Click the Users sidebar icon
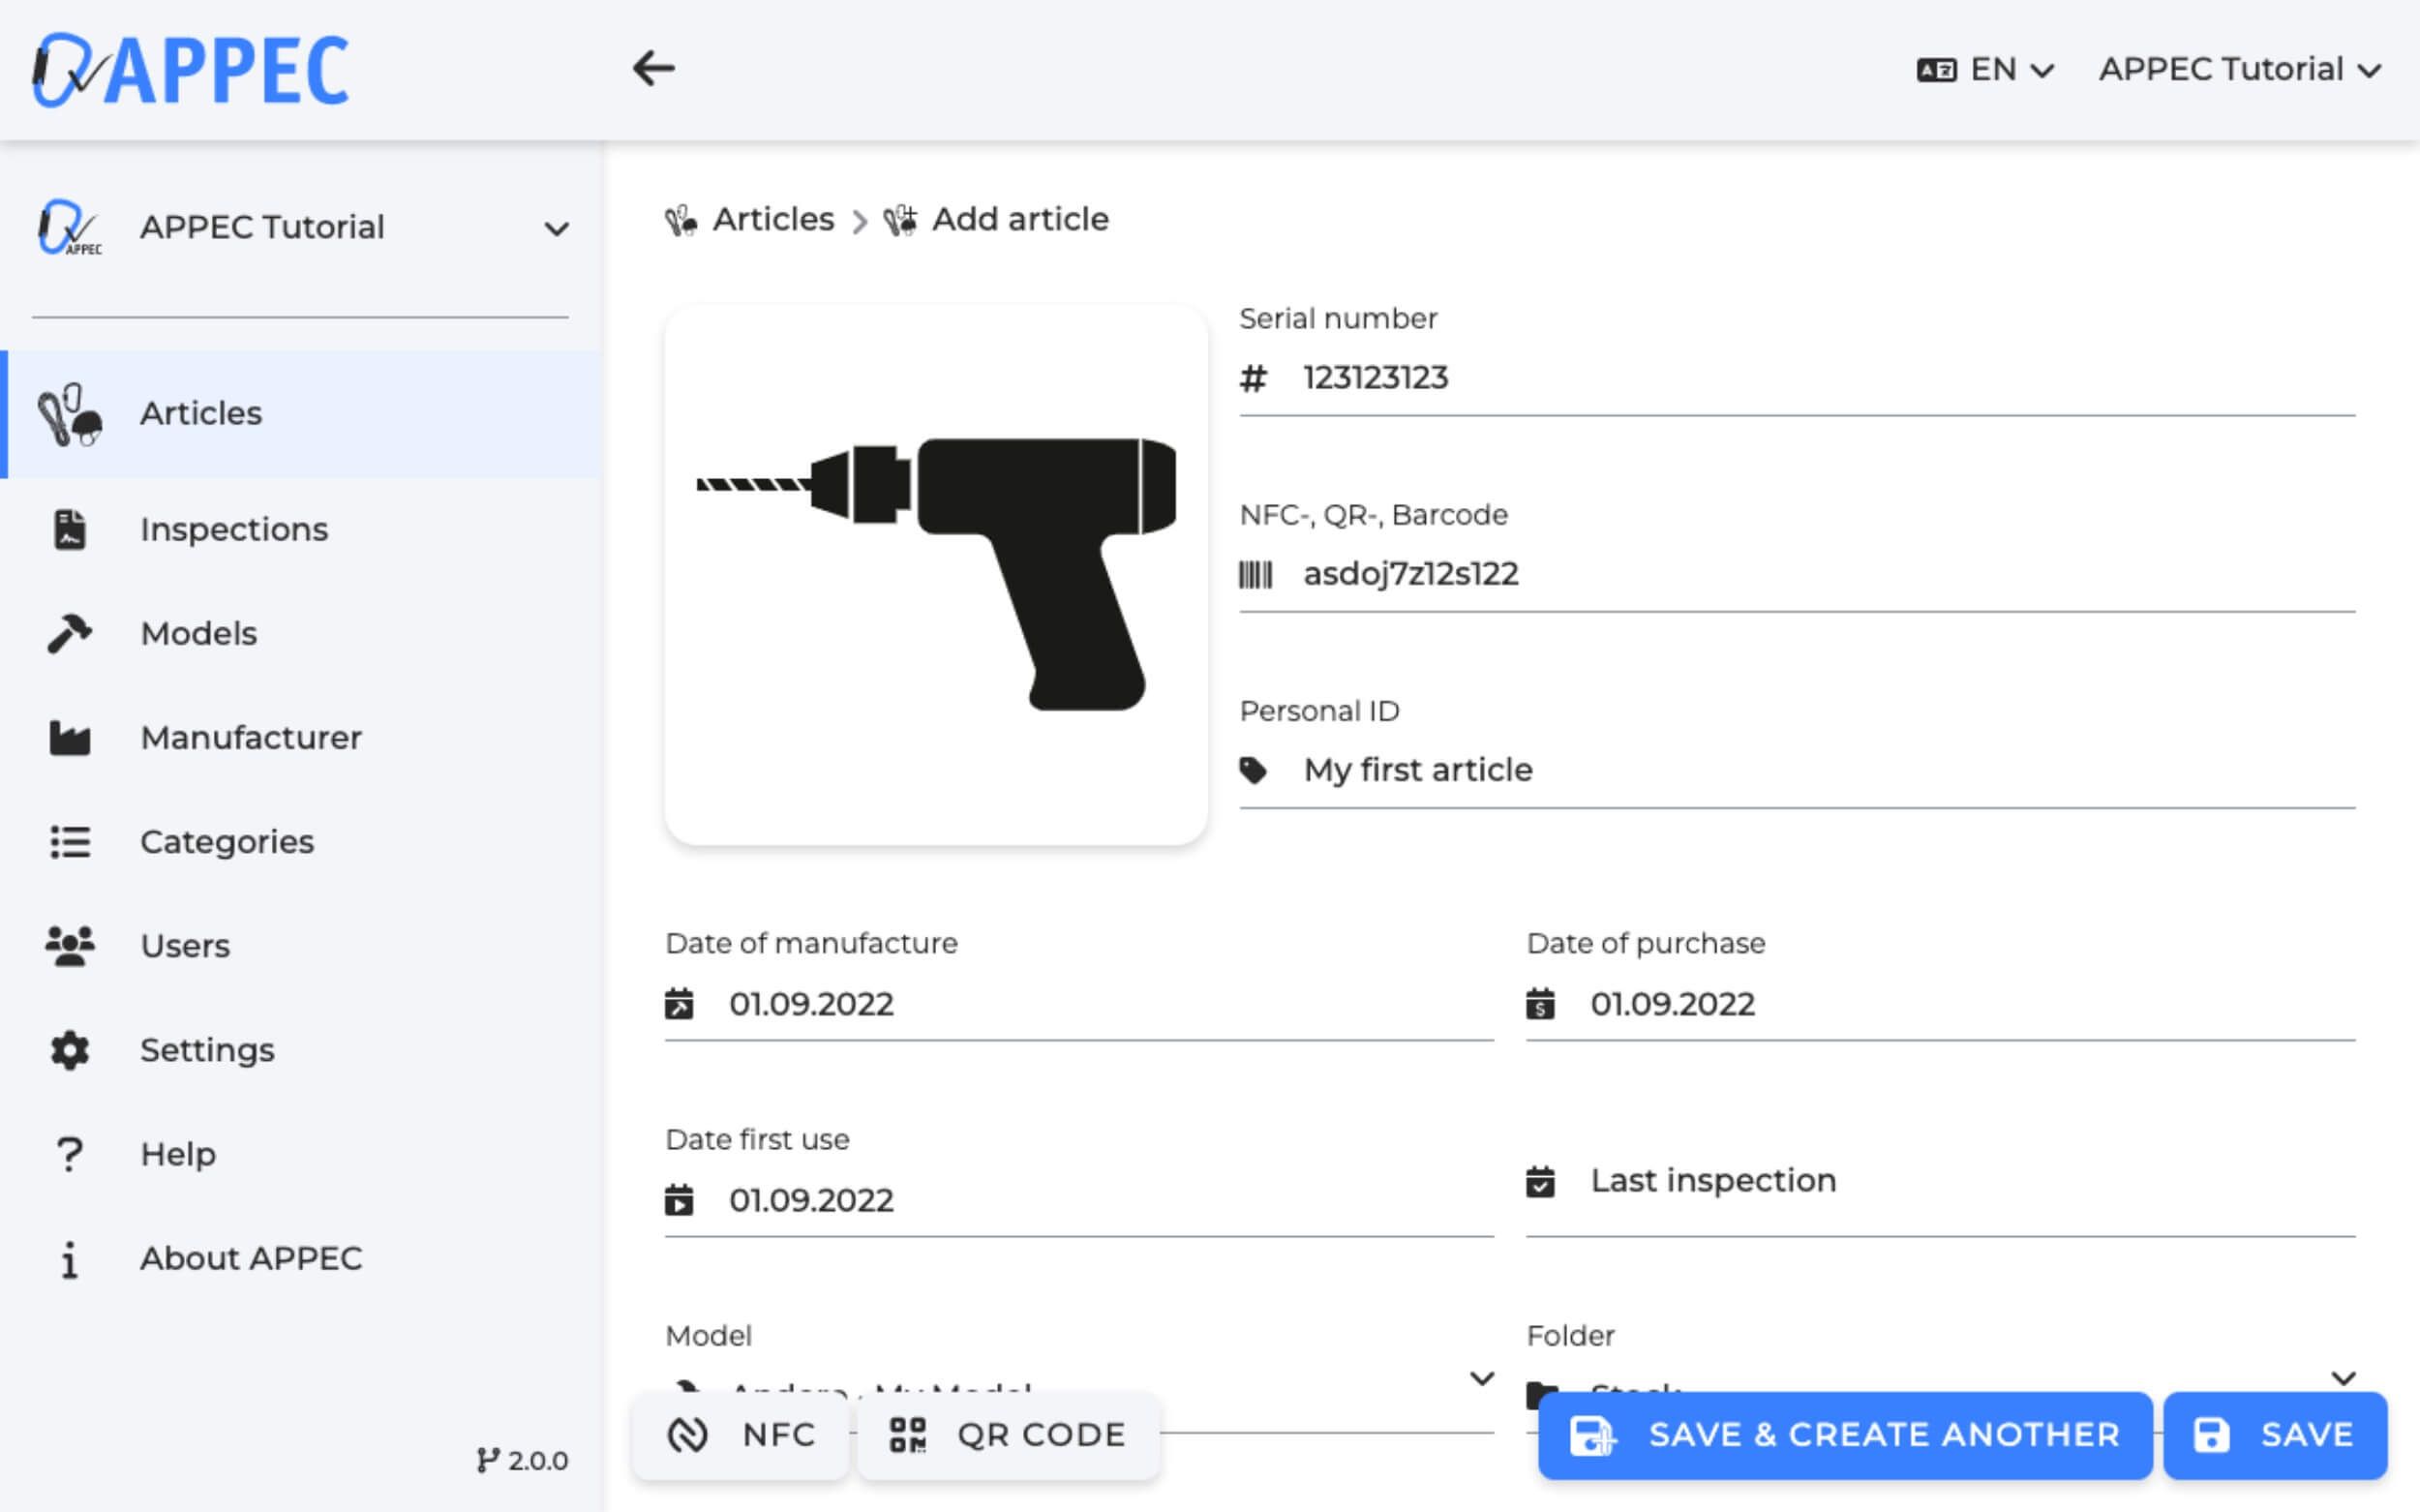This screenshot has height=1512, width=2420. [70, 946]
